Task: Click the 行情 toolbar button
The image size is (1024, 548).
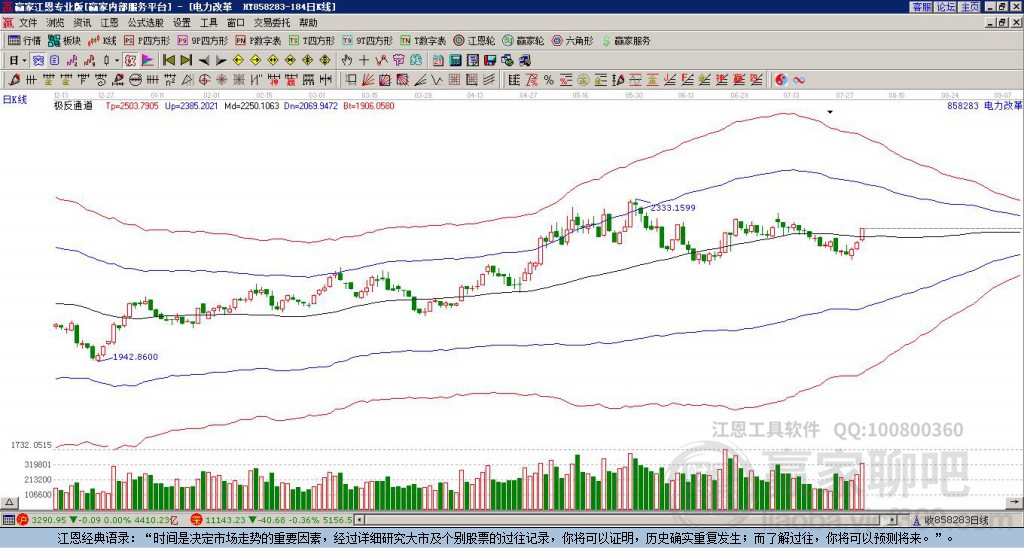Action: point(25,40)
